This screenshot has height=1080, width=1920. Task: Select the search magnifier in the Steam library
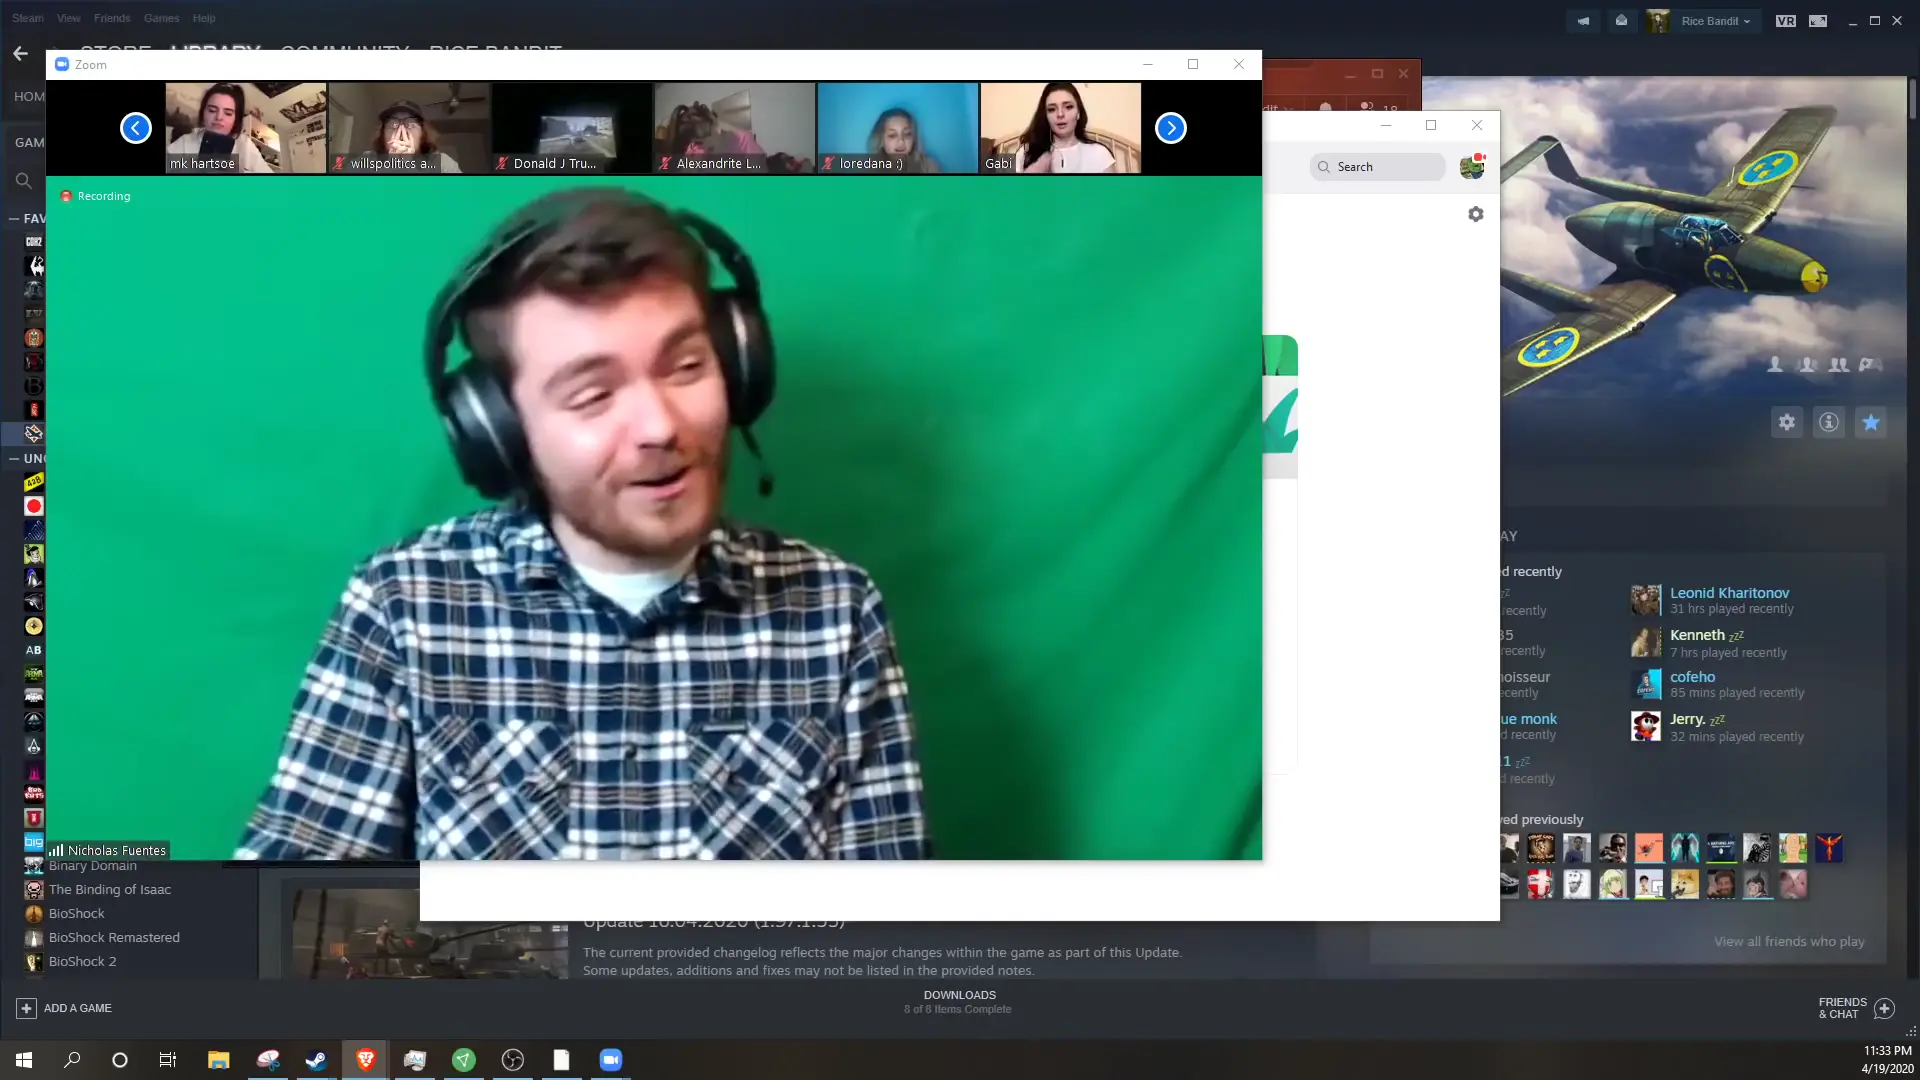[24, 180]
